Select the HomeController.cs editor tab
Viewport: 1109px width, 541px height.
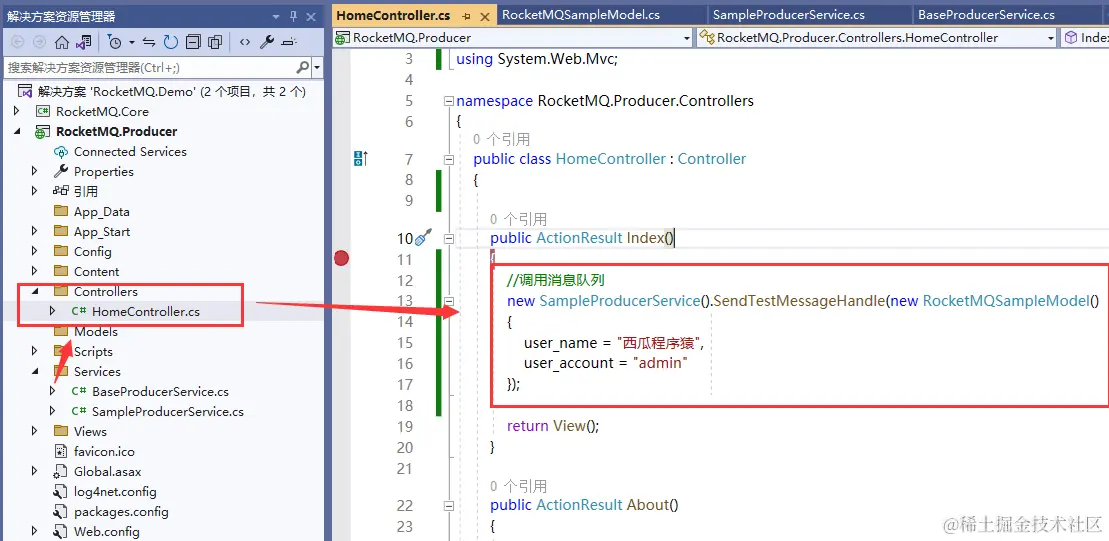tap(393, 15)
